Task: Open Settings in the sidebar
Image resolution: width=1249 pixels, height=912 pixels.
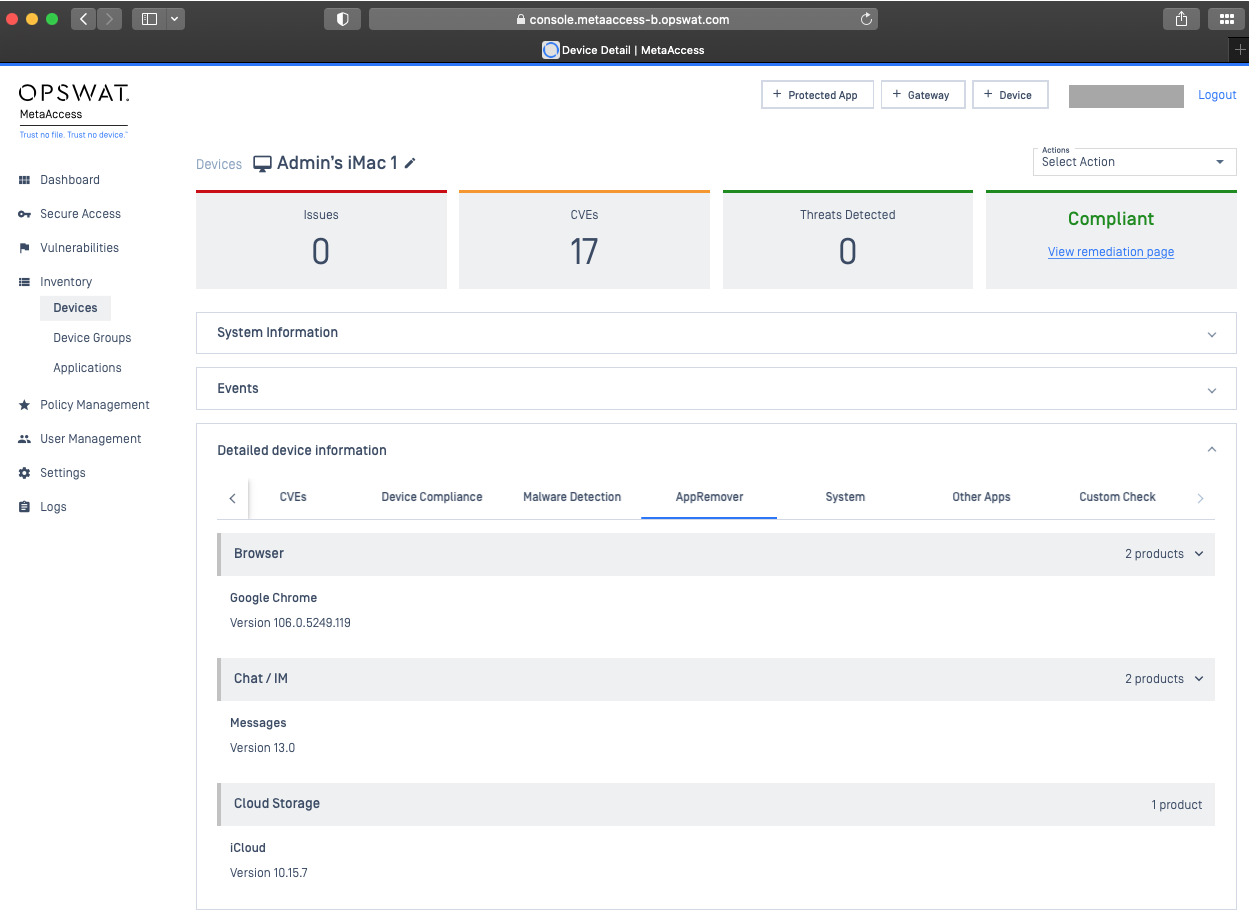Action: pyautogui.click(x=63, y=473)
